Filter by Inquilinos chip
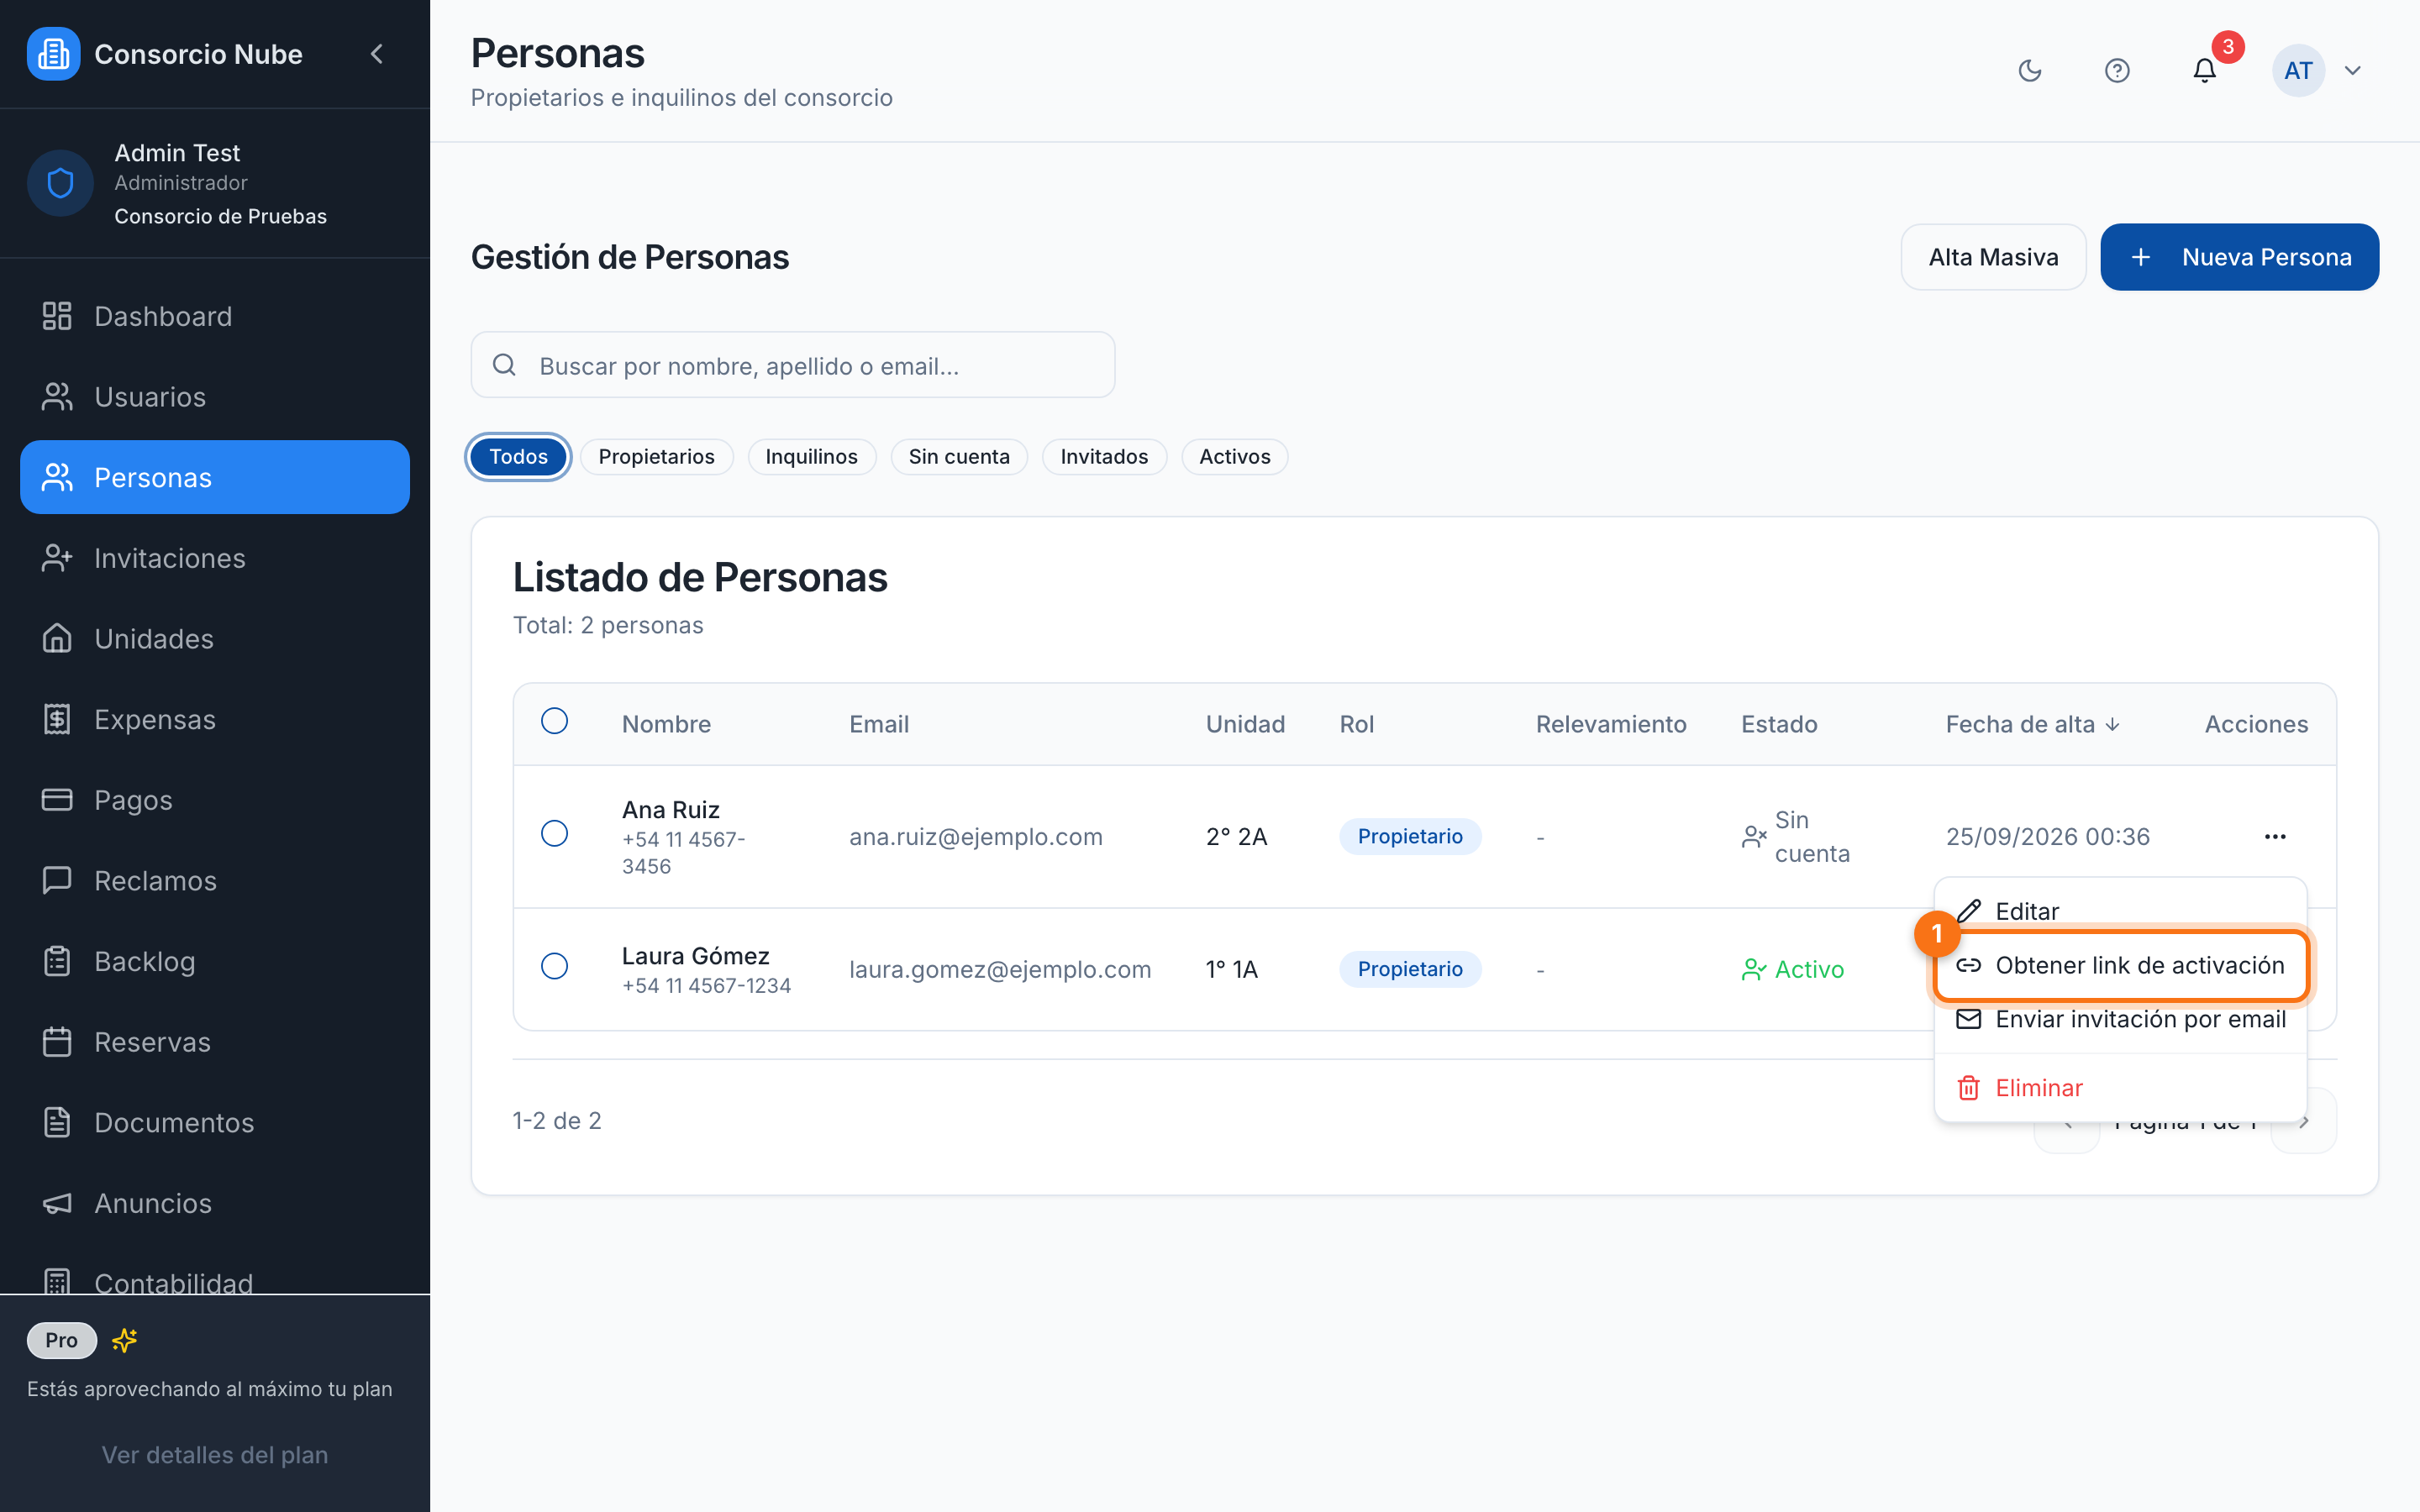Viewport: 2420px width, 1512px height. (811, 457)
